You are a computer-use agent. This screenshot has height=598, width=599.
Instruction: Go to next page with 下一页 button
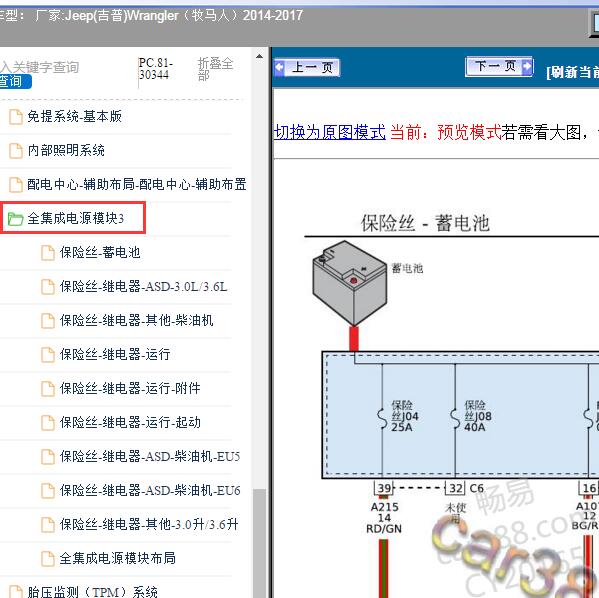pyautogui.click(x=499, y=66)
